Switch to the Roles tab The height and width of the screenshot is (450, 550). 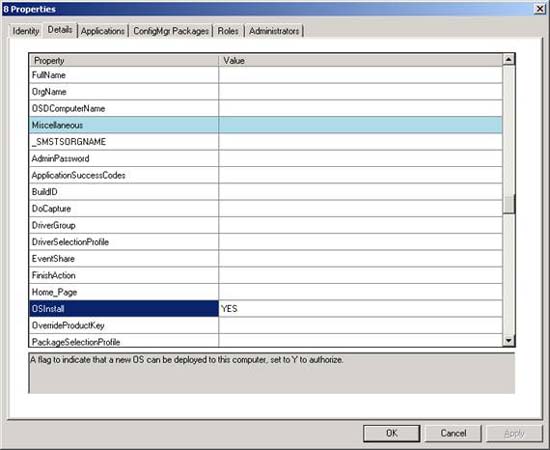click(x=228, y=31)
